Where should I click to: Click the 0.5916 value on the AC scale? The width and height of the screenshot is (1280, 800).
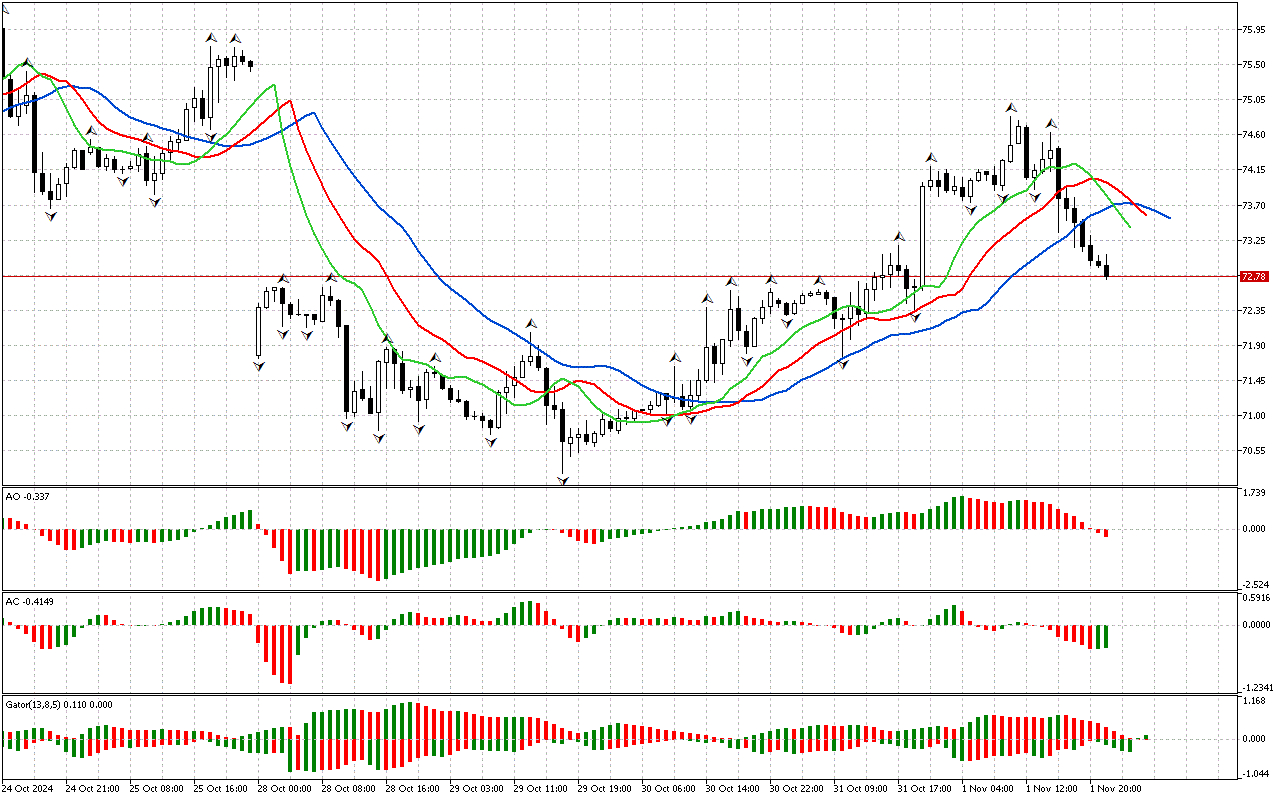click(x=1255, y=600)
